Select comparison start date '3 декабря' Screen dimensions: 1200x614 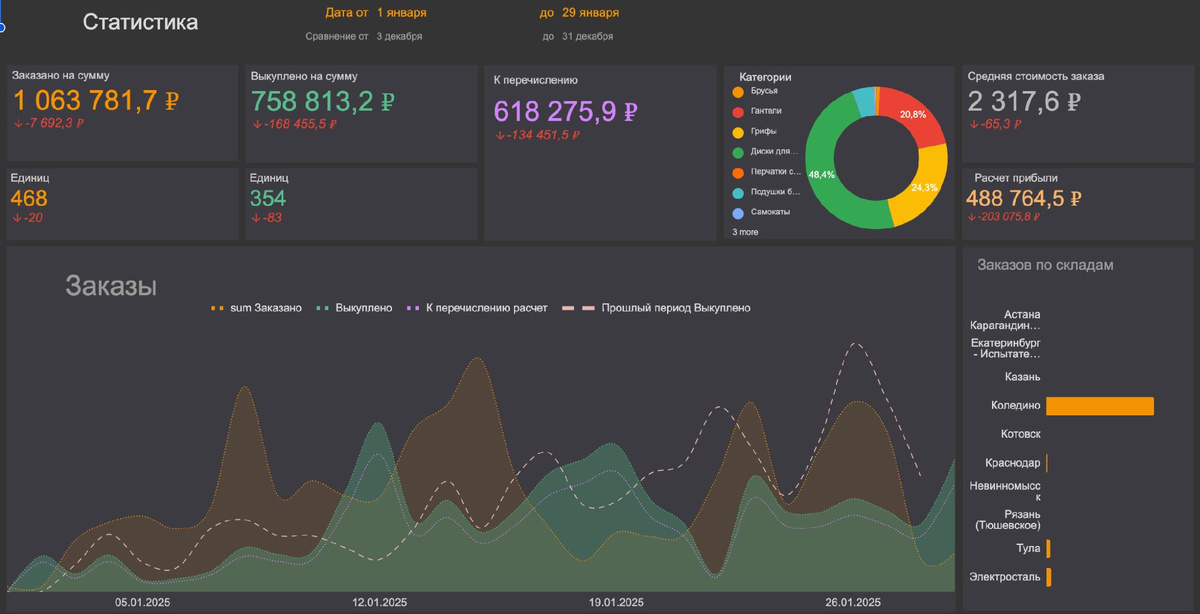click(399, 36)
